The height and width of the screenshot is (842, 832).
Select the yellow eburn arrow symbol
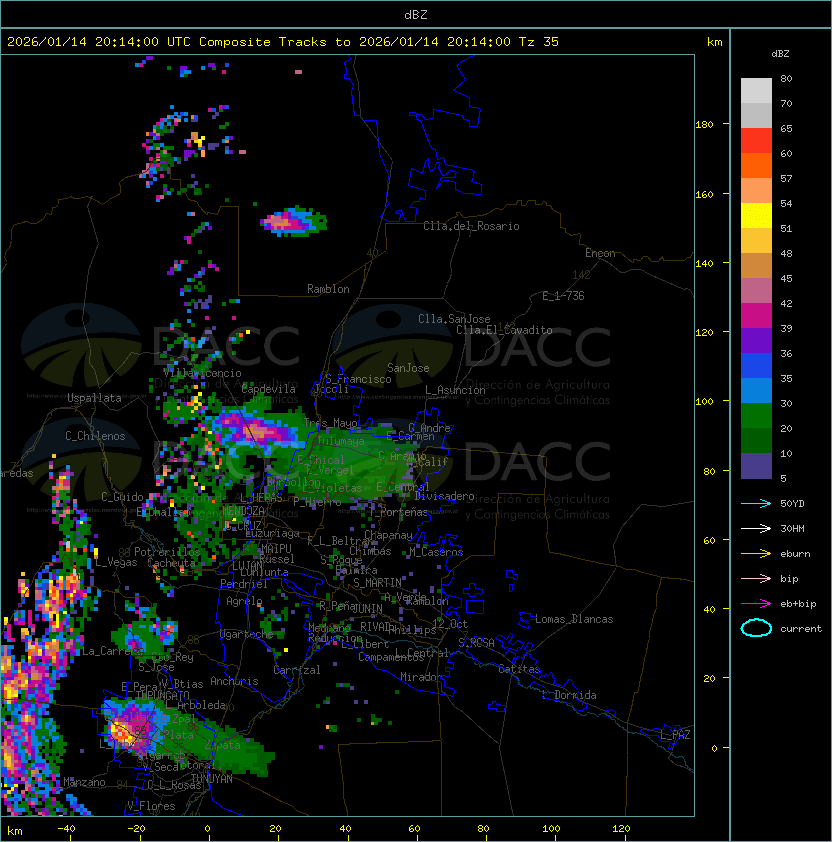coord(756,554)
